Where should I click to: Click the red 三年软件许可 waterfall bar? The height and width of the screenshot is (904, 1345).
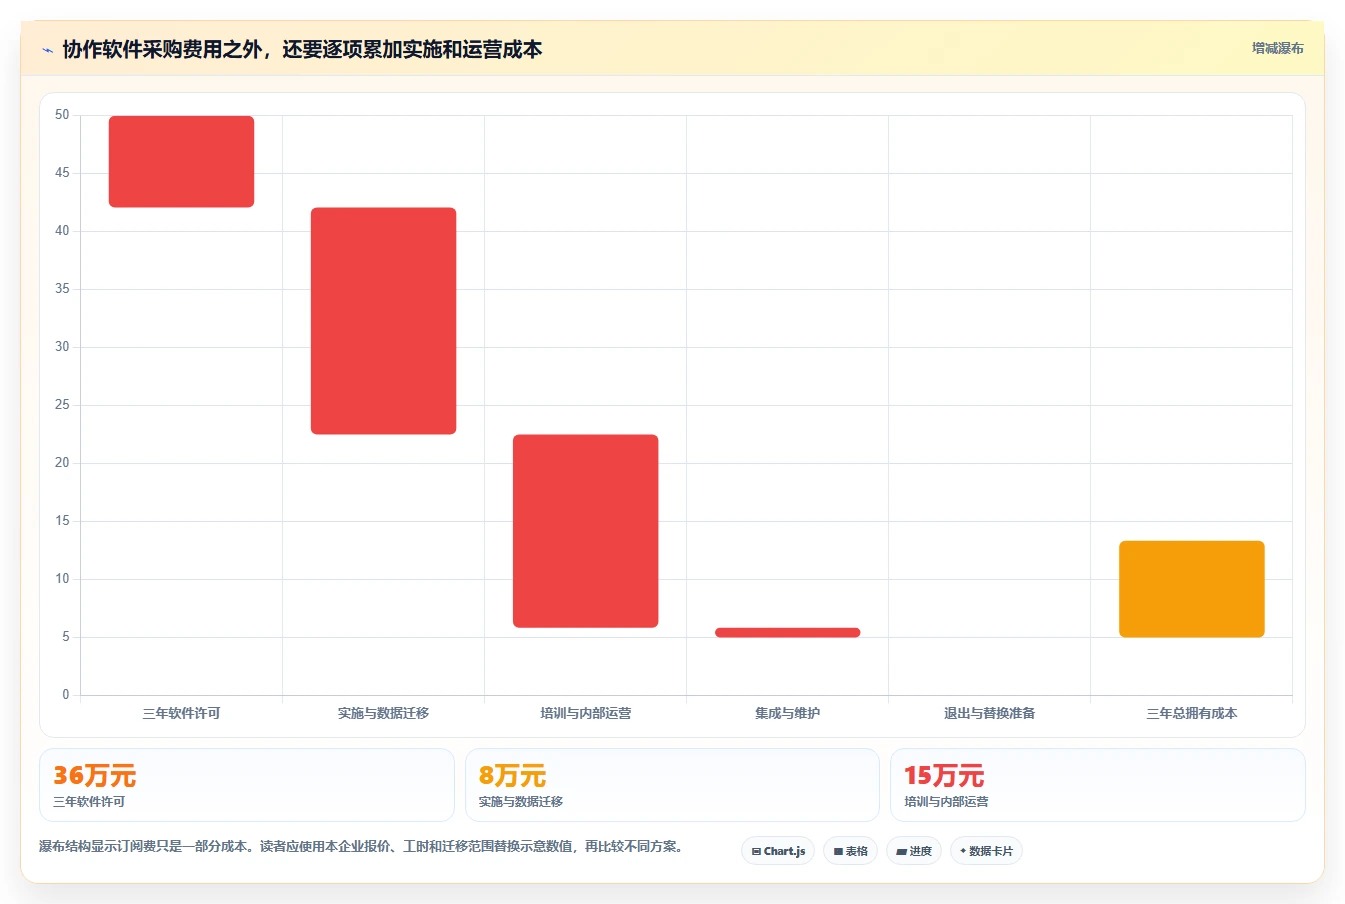(181, 162)
